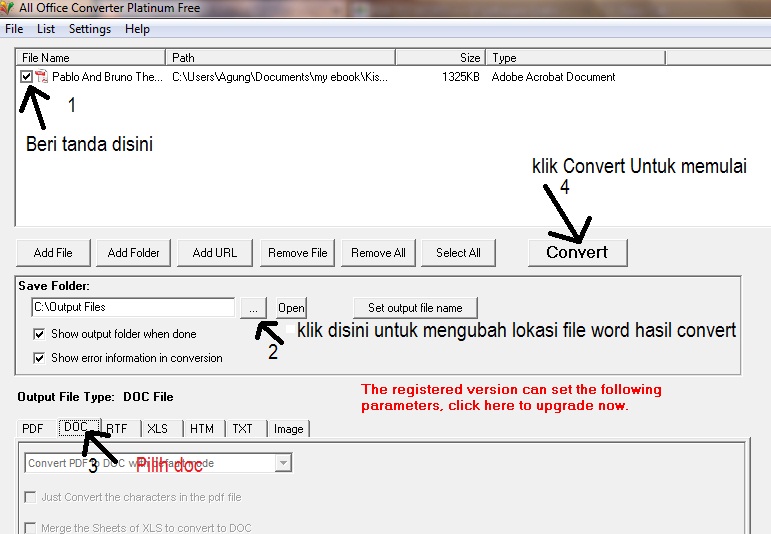Tick Merge the Sheets of XLS checkbox
Viewport: 771px width, 534px height.
[30, 528]
